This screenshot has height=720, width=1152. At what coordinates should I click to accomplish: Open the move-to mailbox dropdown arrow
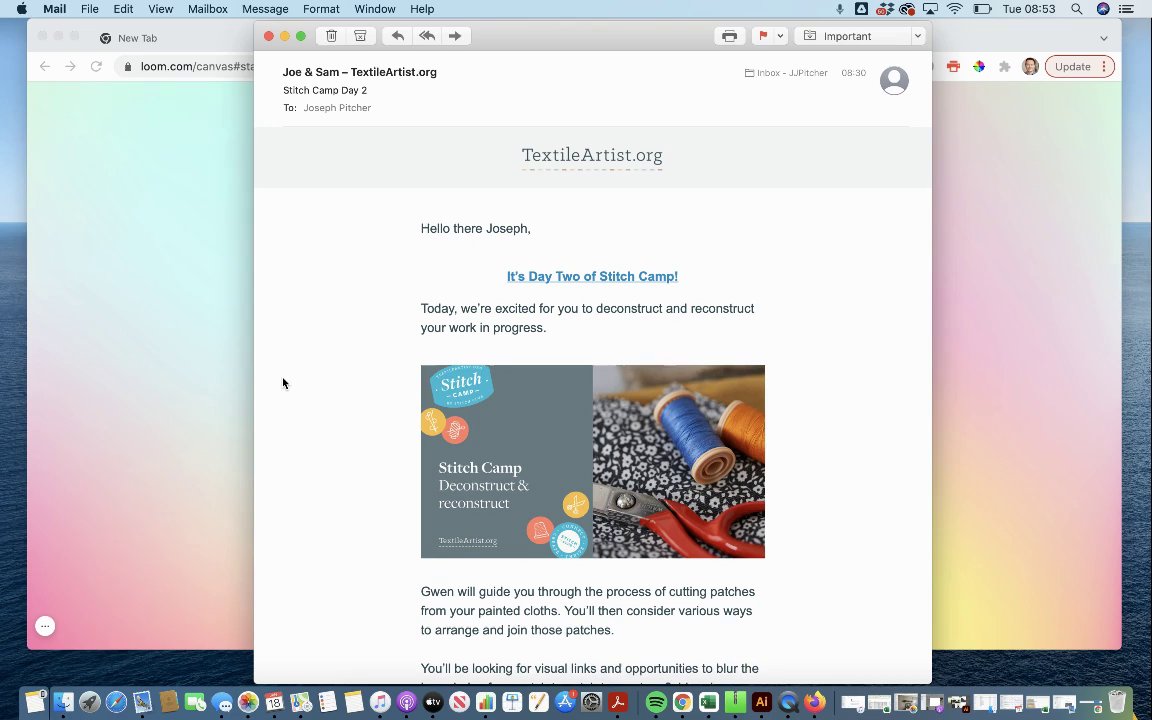click(x=918, y=36)
